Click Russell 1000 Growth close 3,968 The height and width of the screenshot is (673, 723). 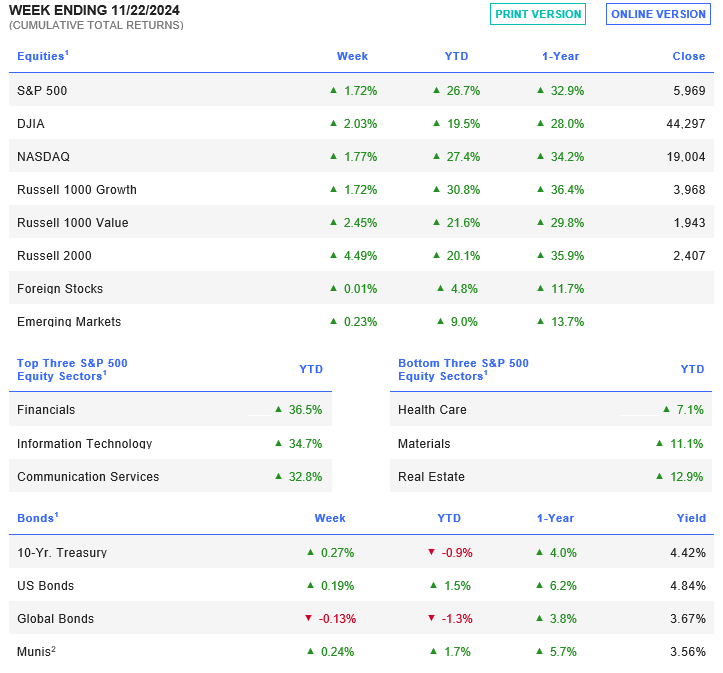click(689, 190)
